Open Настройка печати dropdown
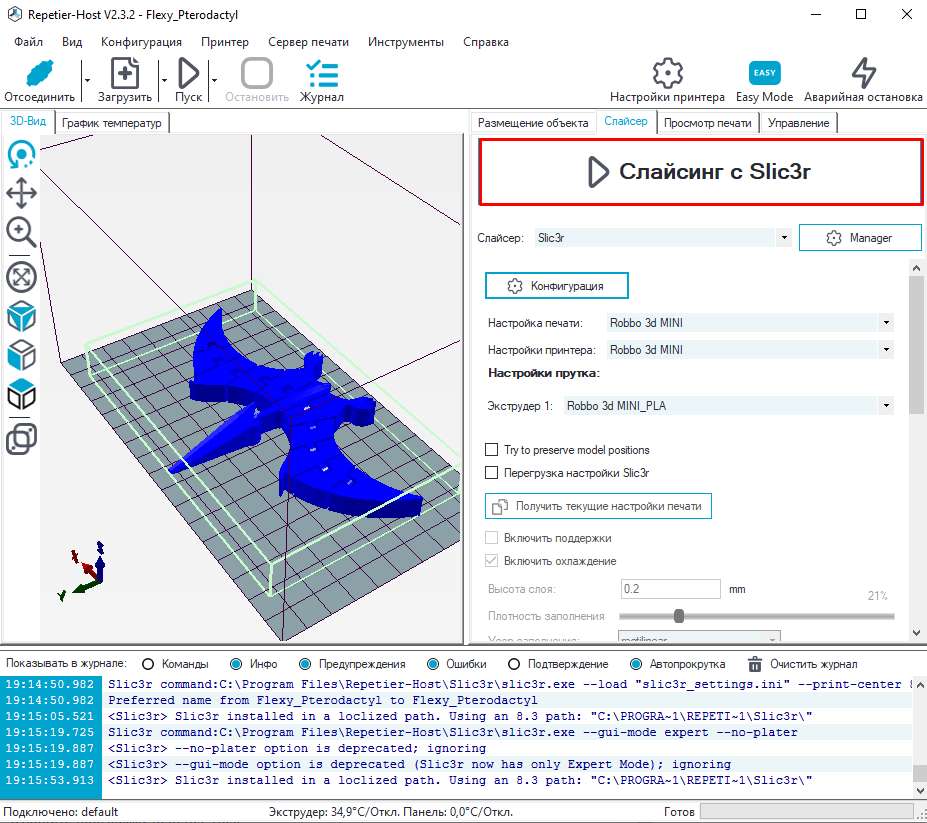Viewport: 927px width, 823px height. click(886, 323)
